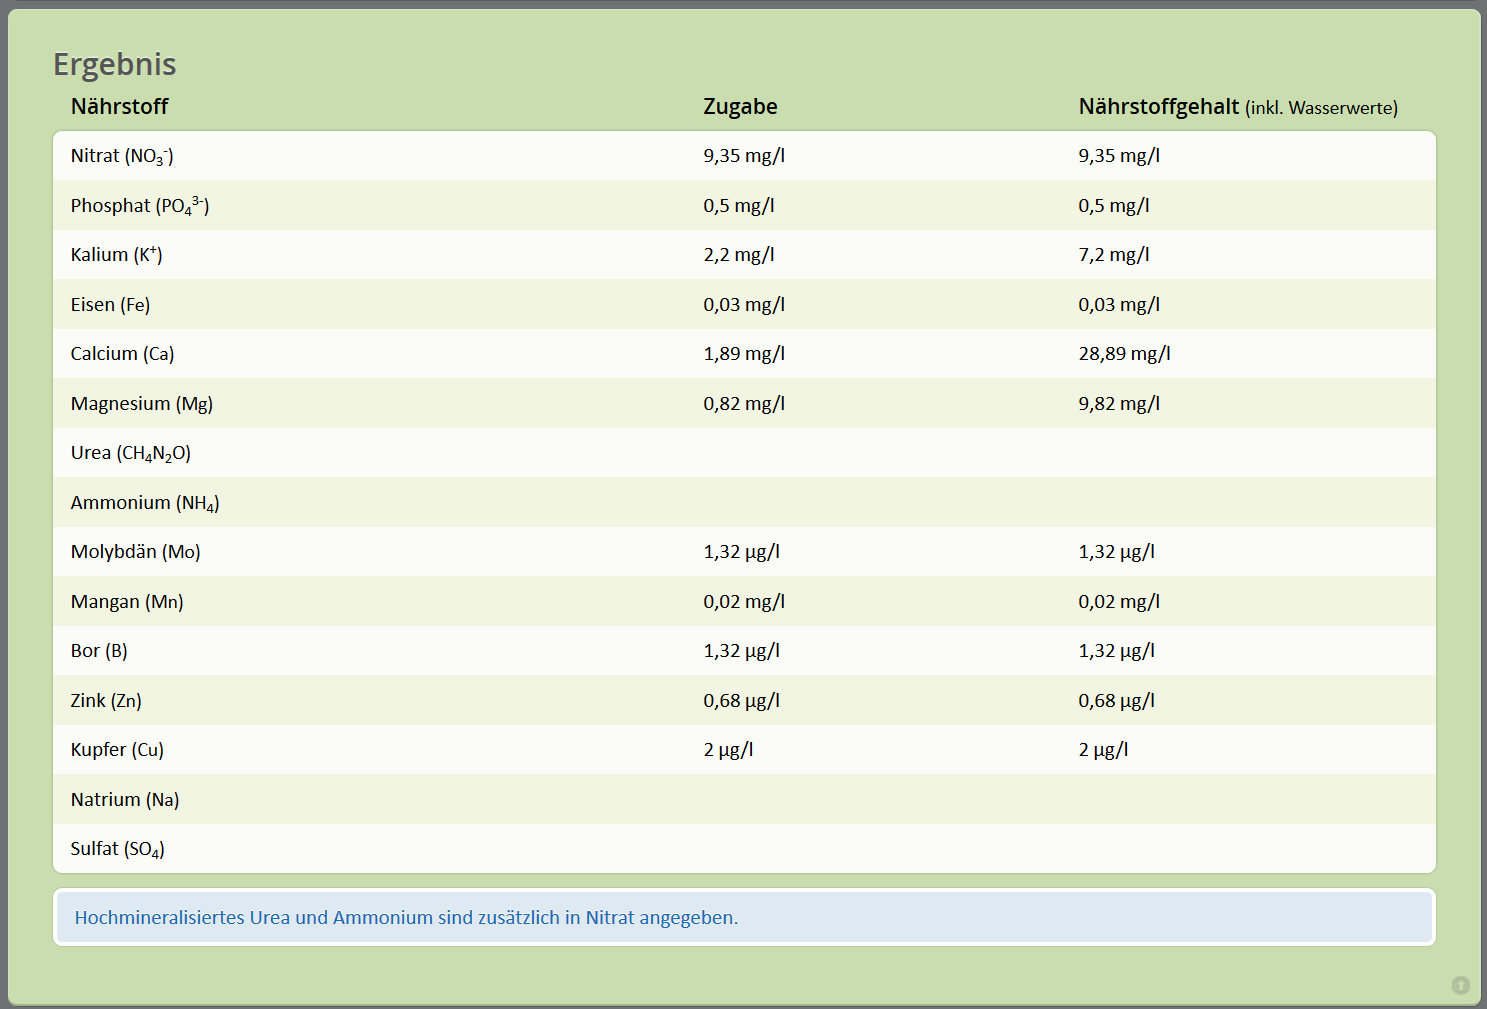
Task: Select the Natrium (Na) row label
Action: tap(125, 799)
